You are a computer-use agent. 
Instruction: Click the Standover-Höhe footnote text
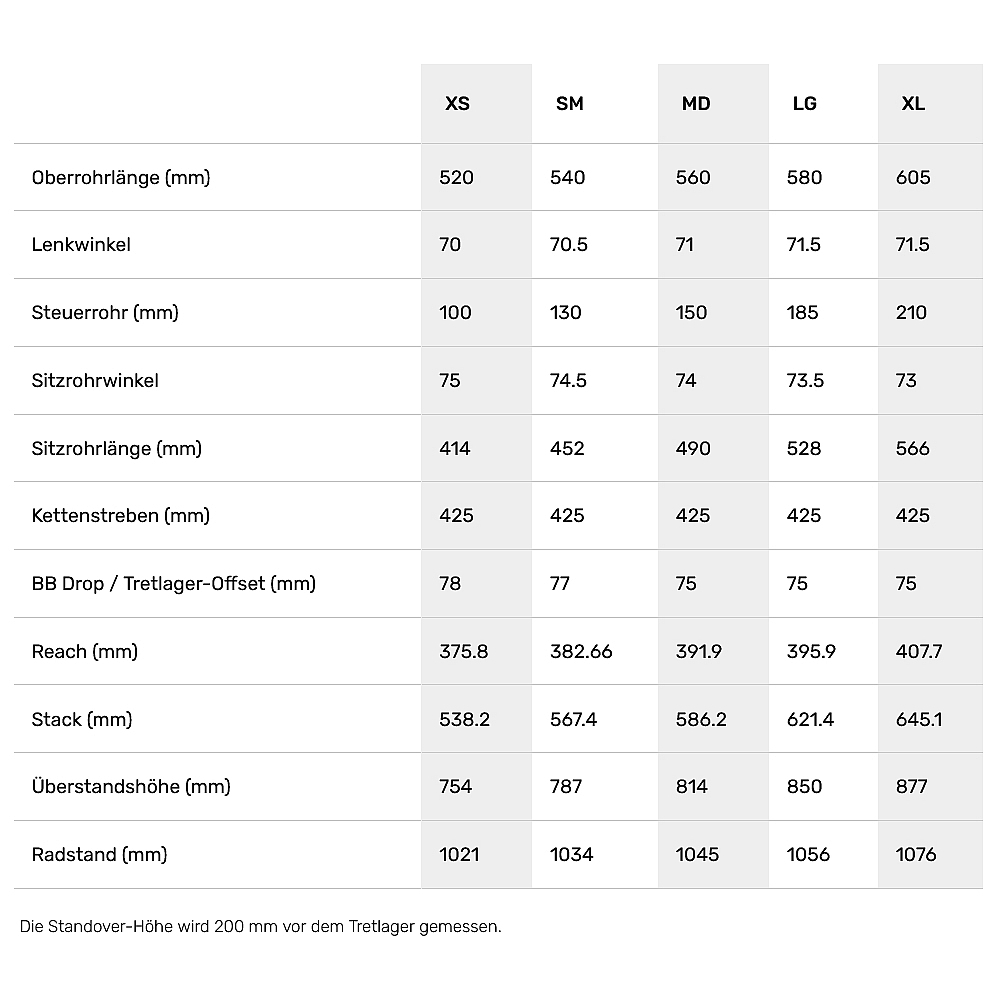point(261,927)
